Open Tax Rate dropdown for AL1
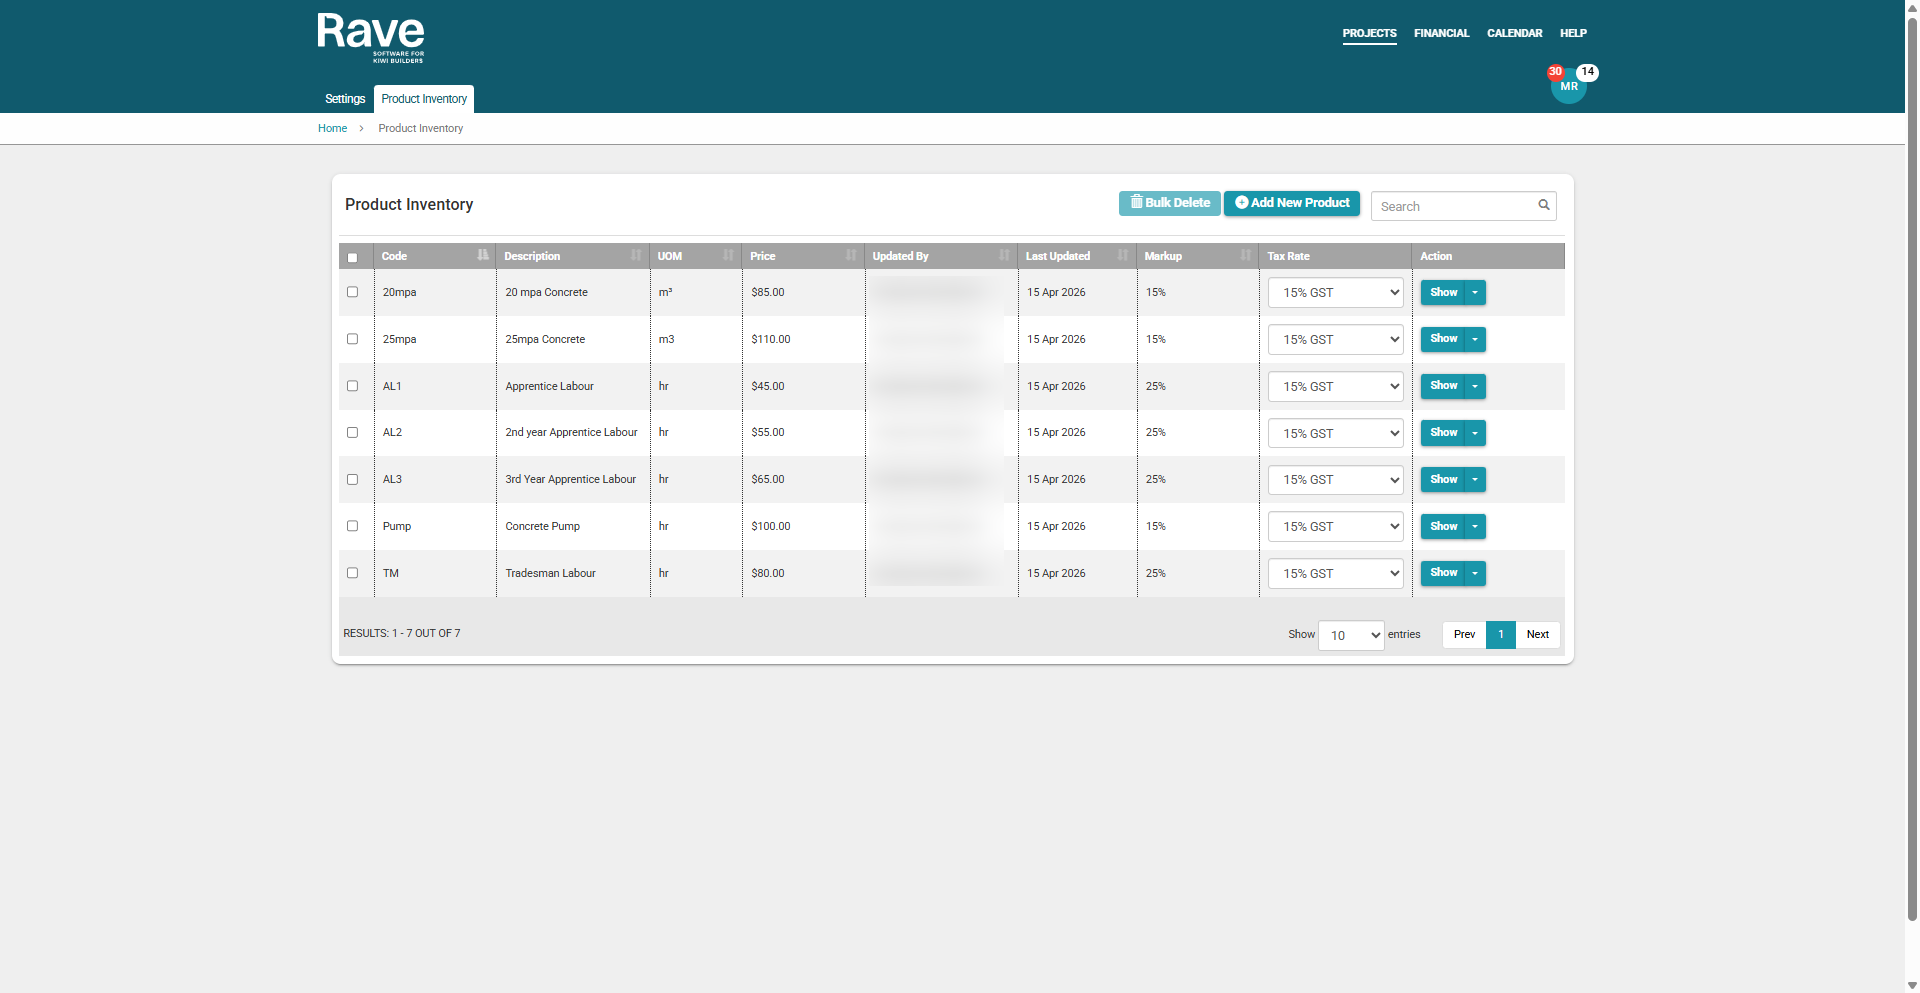The height and width of the screenshot is (993, 1920). (x=1335, y=386)
